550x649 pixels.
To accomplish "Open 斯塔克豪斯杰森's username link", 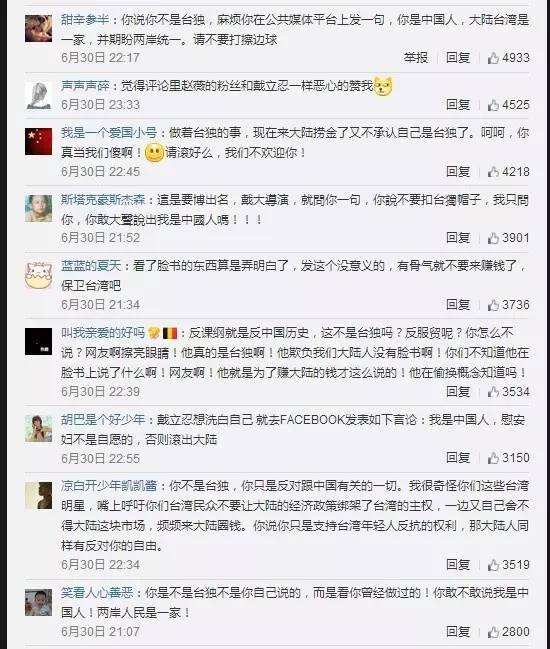I will click(x=103, y=200).
